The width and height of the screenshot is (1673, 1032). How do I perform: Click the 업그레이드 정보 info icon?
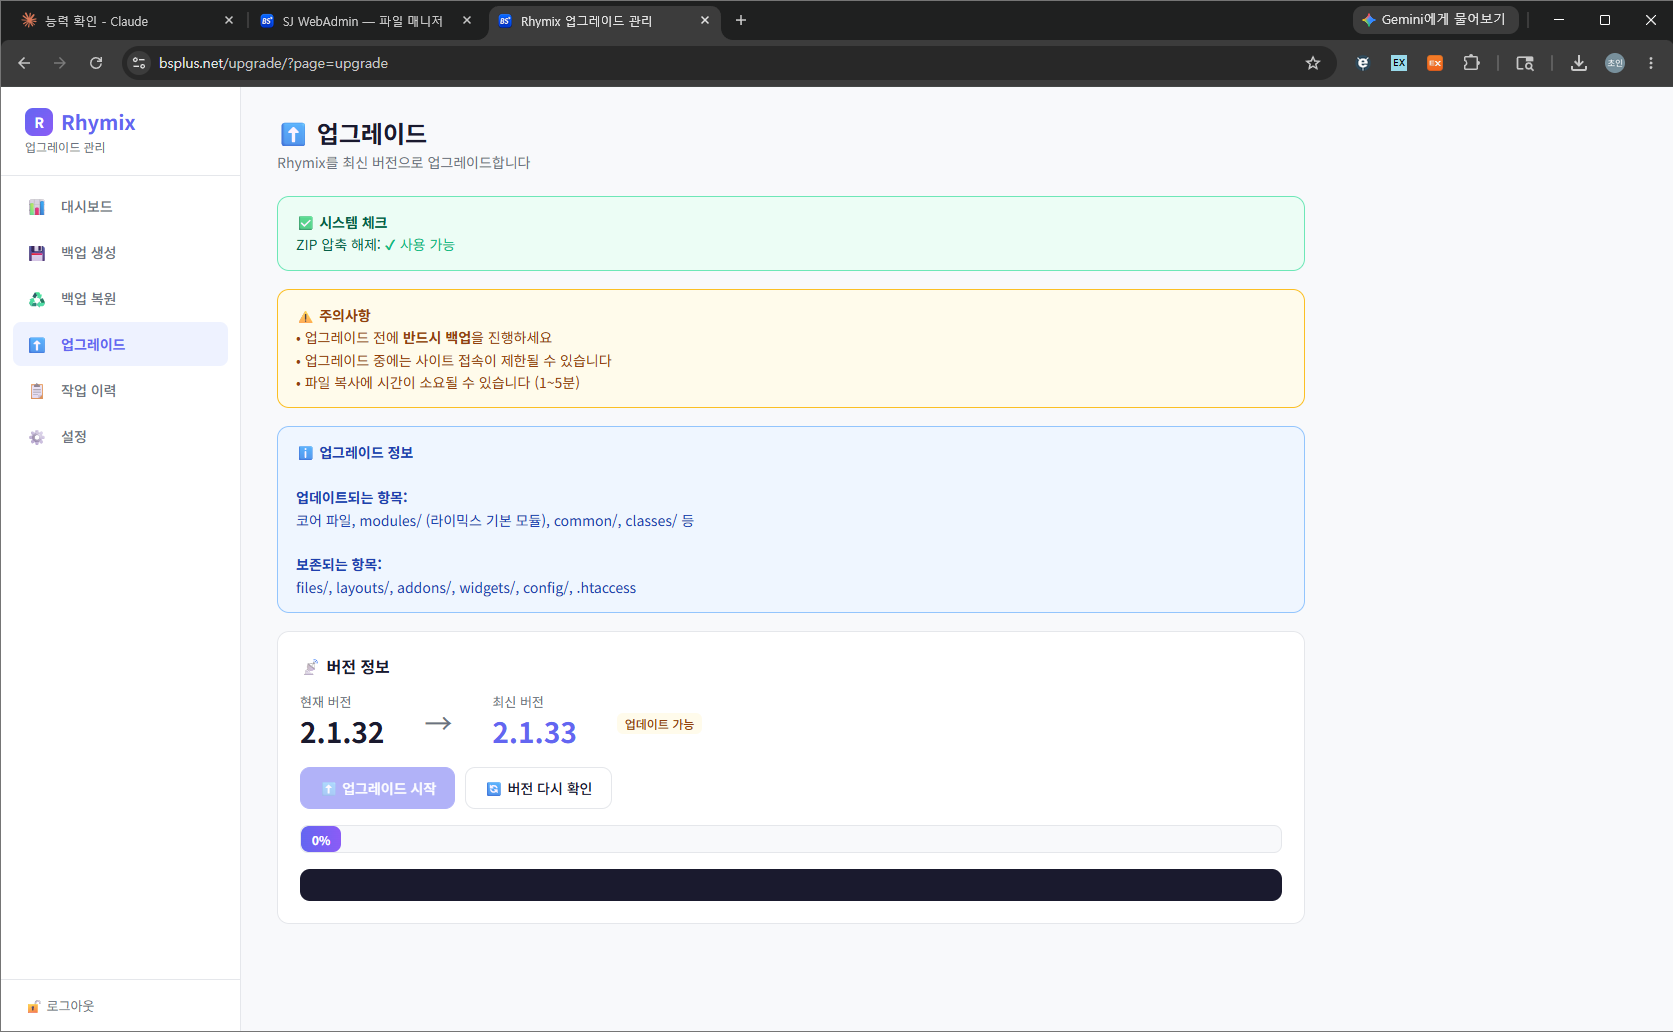[x=305, y=453]
